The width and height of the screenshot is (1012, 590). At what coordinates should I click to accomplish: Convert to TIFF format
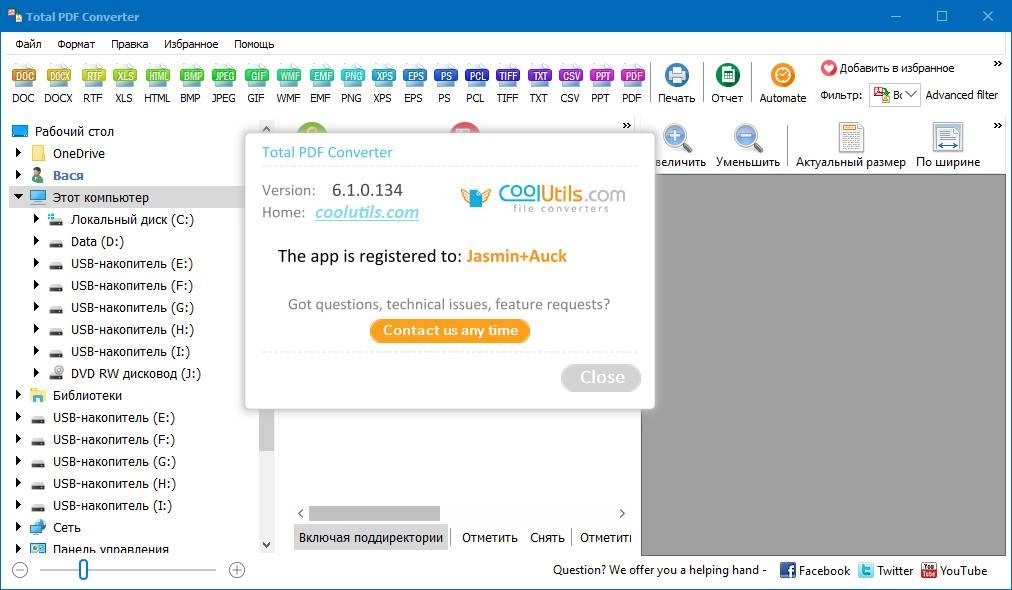(x=507, y=85)
